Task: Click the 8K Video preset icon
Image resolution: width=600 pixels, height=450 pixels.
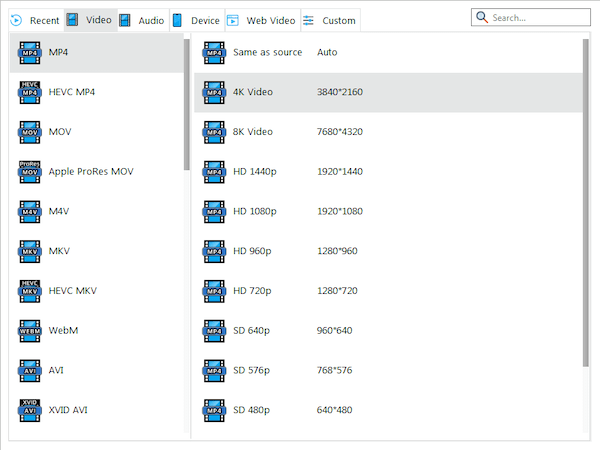Action: (215, 132)
